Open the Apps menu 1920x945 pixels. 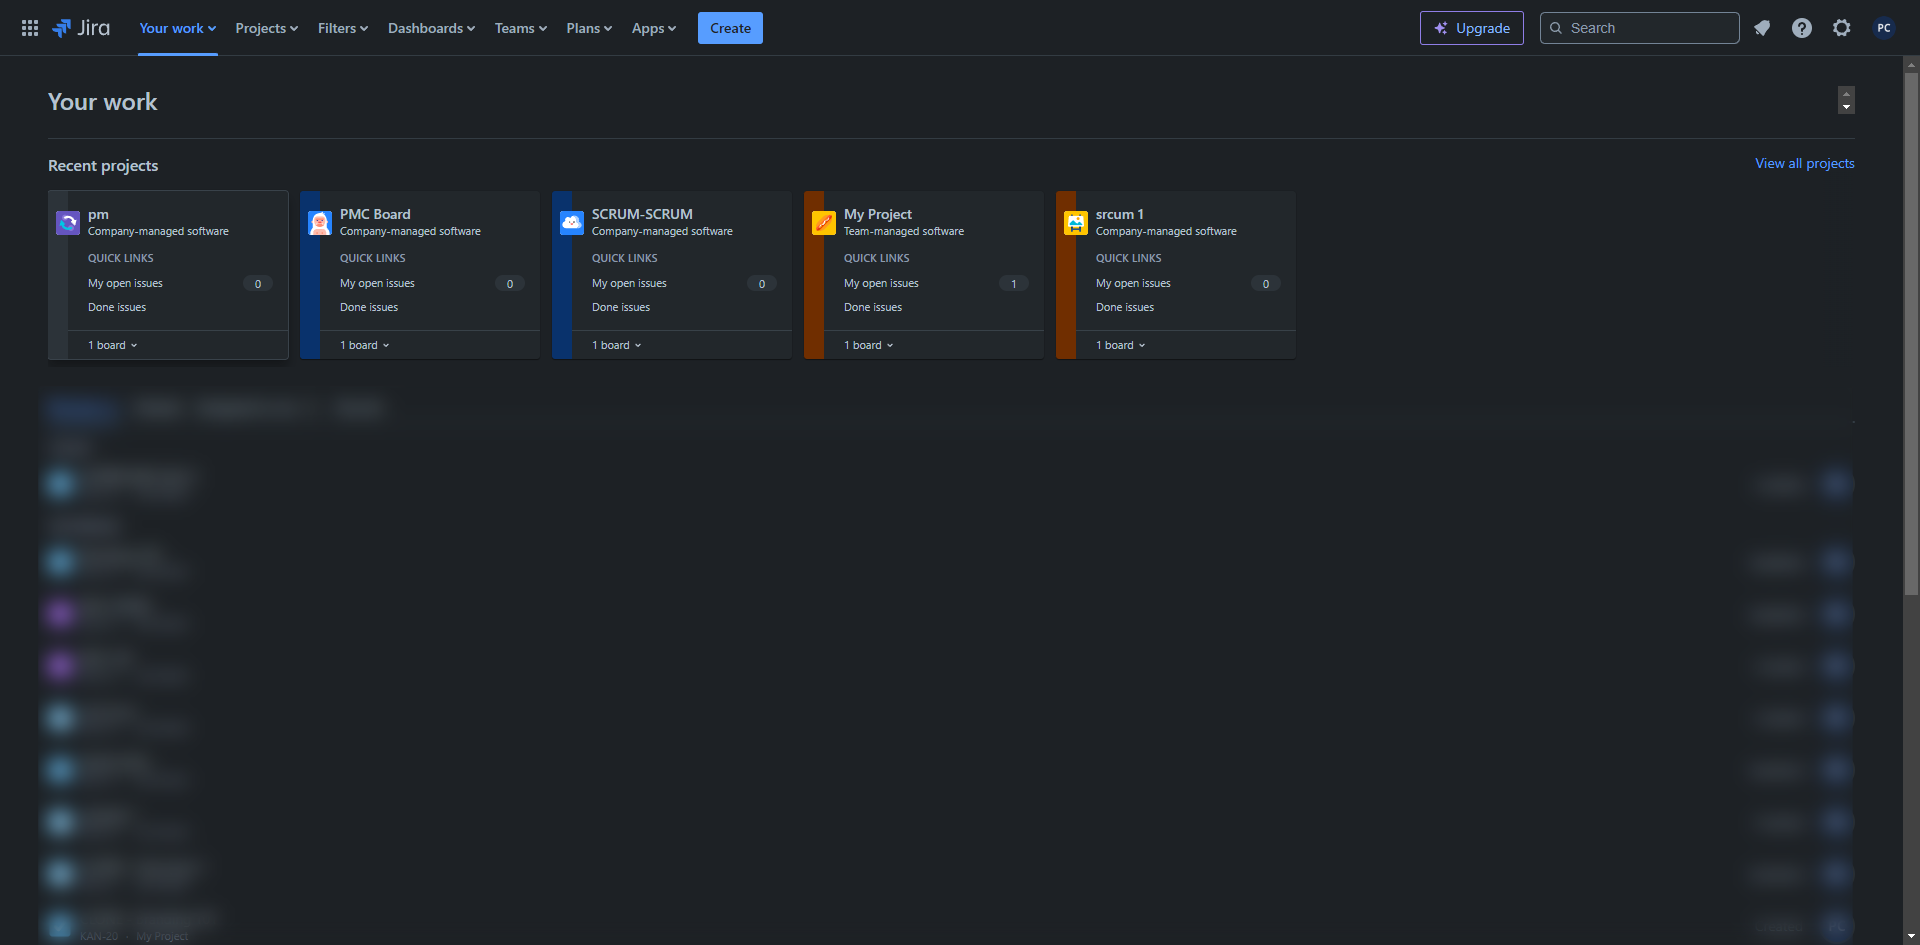point(654,28)
